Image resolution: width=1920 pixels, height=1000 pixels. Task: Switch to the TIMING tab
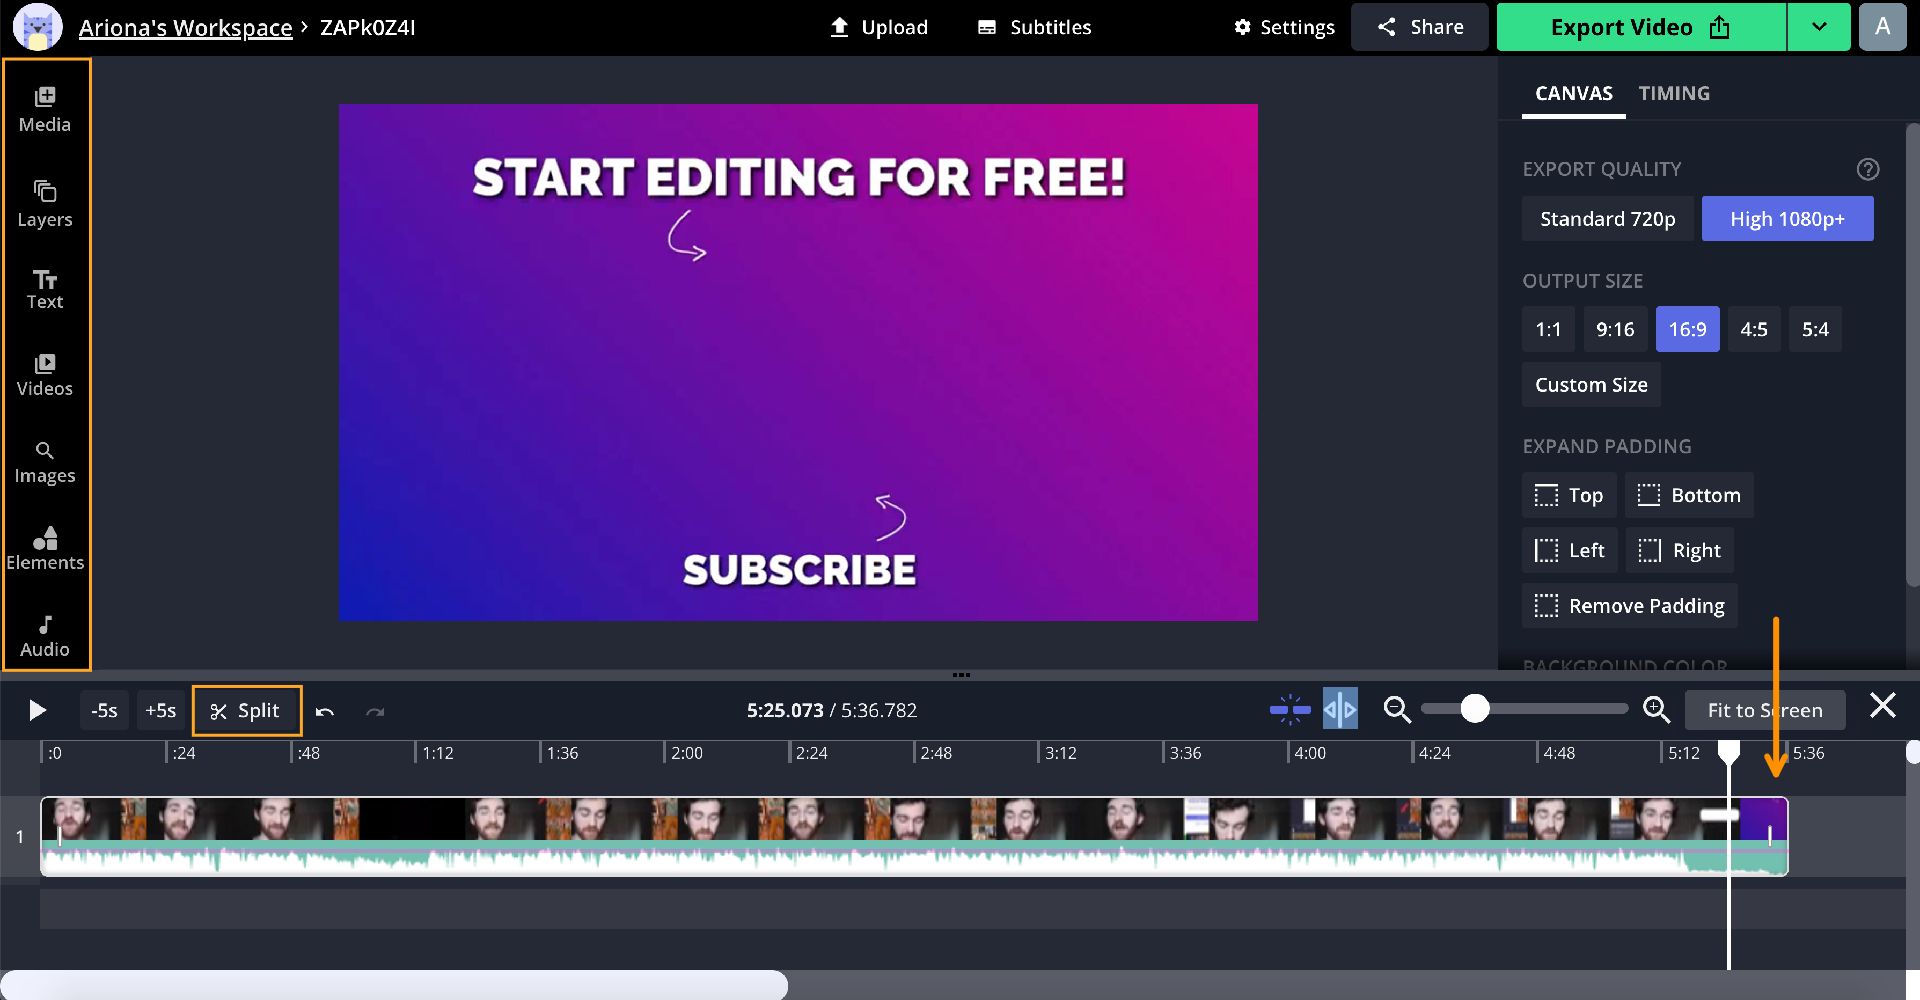coord(1673,93)
